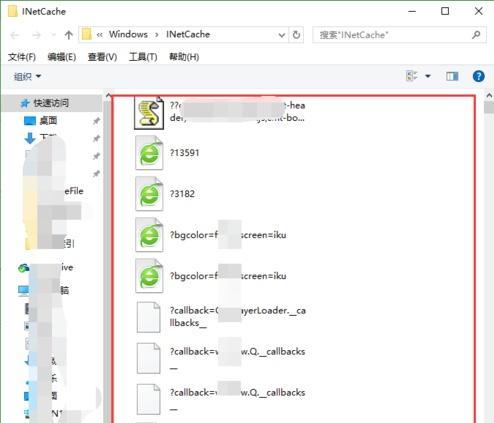Open the help question mark icon

[478, 76]
